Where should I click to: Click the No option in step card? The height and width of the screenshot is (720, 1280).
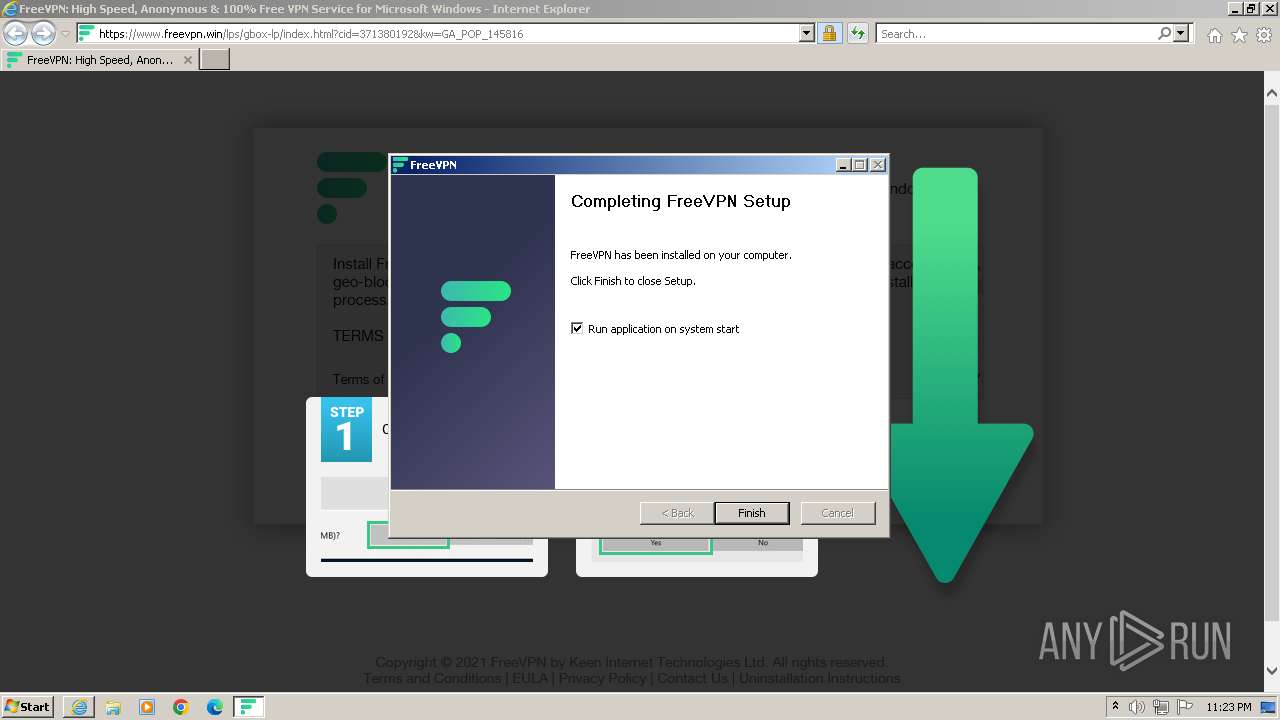pos(763,543)
